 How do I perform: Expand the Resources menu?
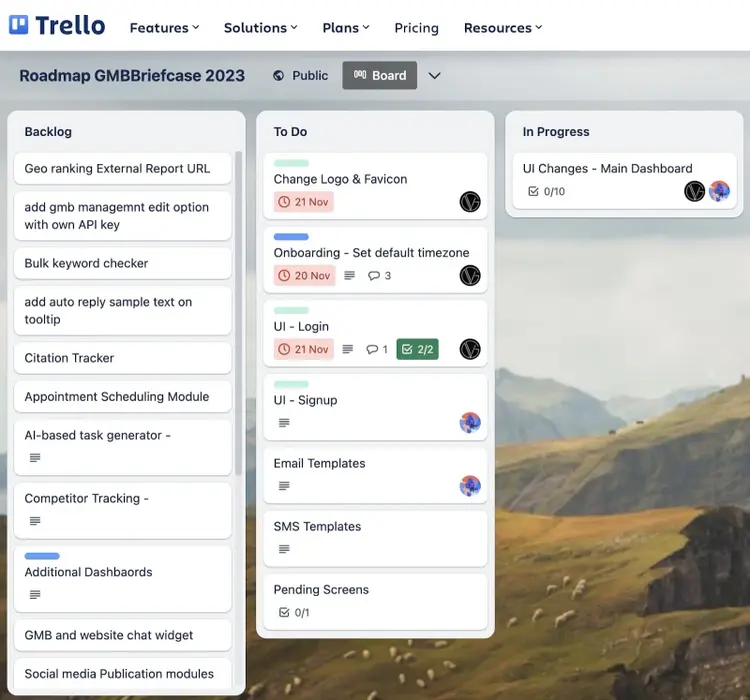(x=503, y=28)
